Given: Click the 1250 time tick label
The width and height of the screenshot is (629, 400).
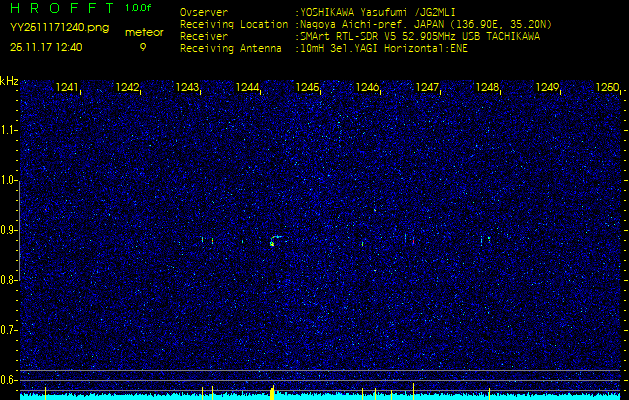Looking at the screenshot, I should click(607, 87).
